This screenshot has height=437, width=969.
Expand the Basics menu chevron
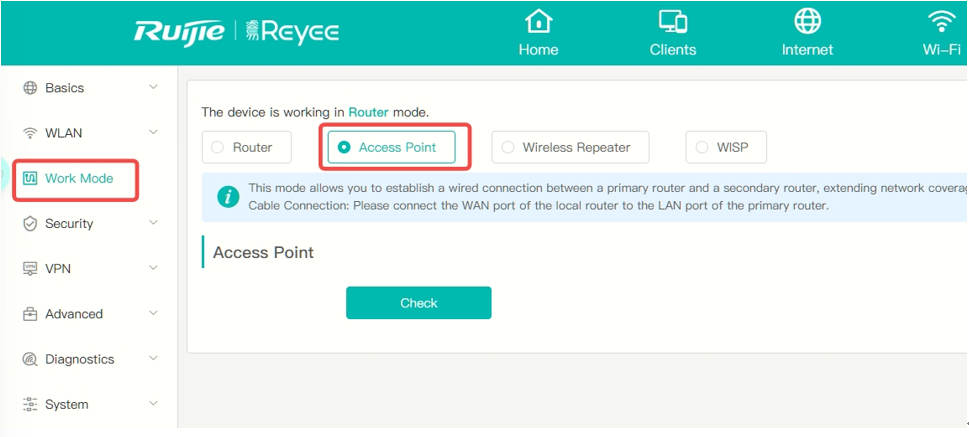[x=154, y=87]
